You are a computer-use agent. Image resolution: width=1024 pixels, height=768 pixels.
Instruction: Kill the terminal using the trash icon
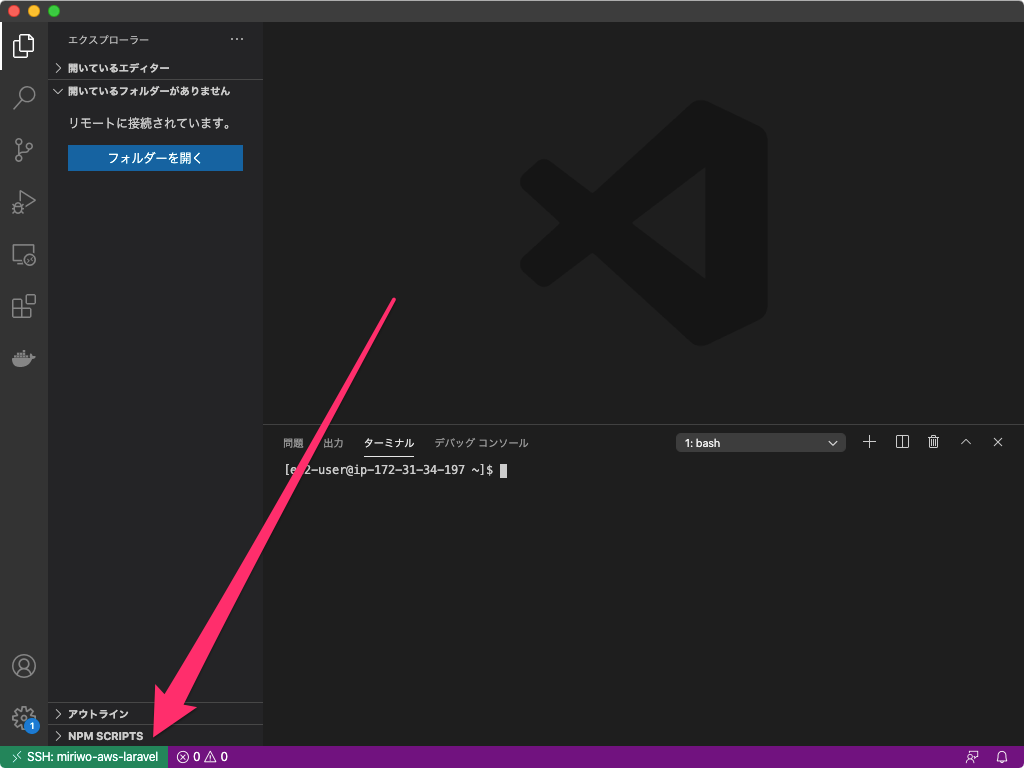(933, 441)
